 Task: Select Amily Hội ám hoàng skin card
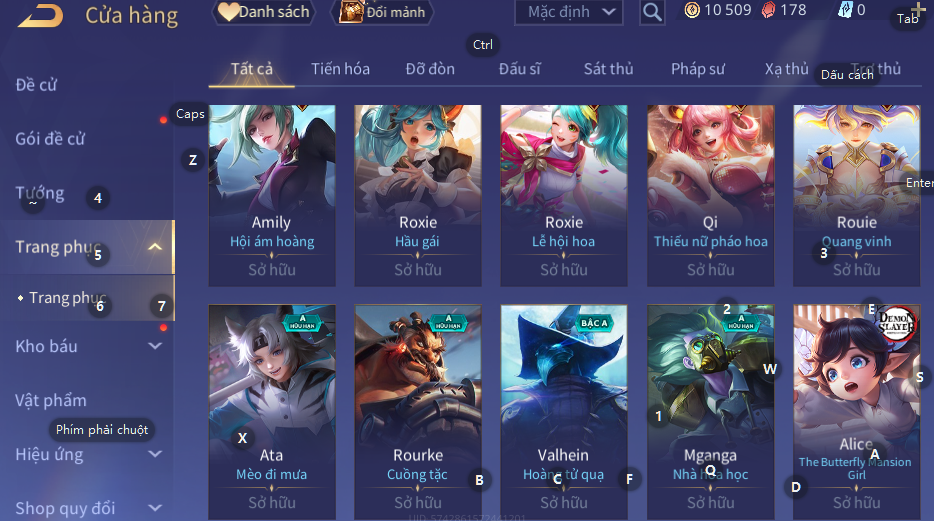click(x=272, y=195)
